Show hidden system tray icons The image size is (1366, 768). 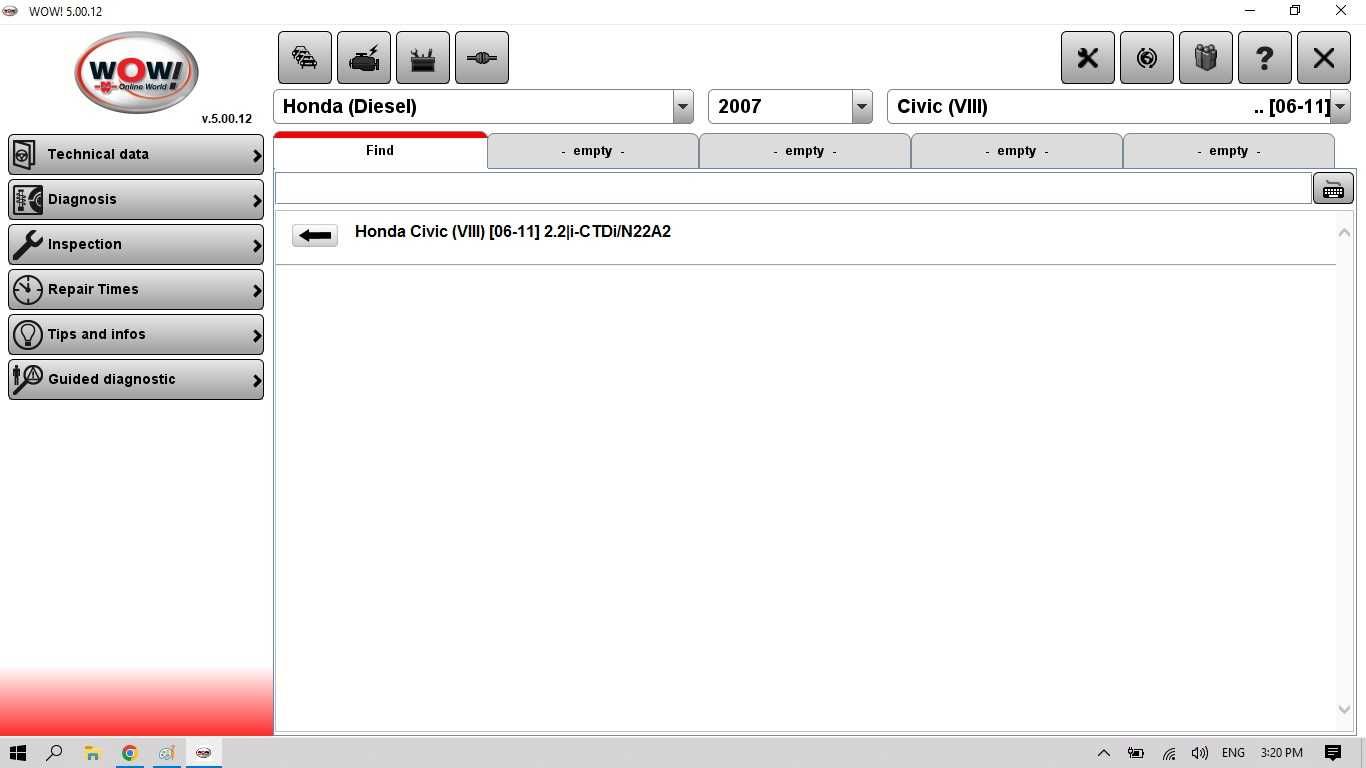click(x=1103, y=753)
